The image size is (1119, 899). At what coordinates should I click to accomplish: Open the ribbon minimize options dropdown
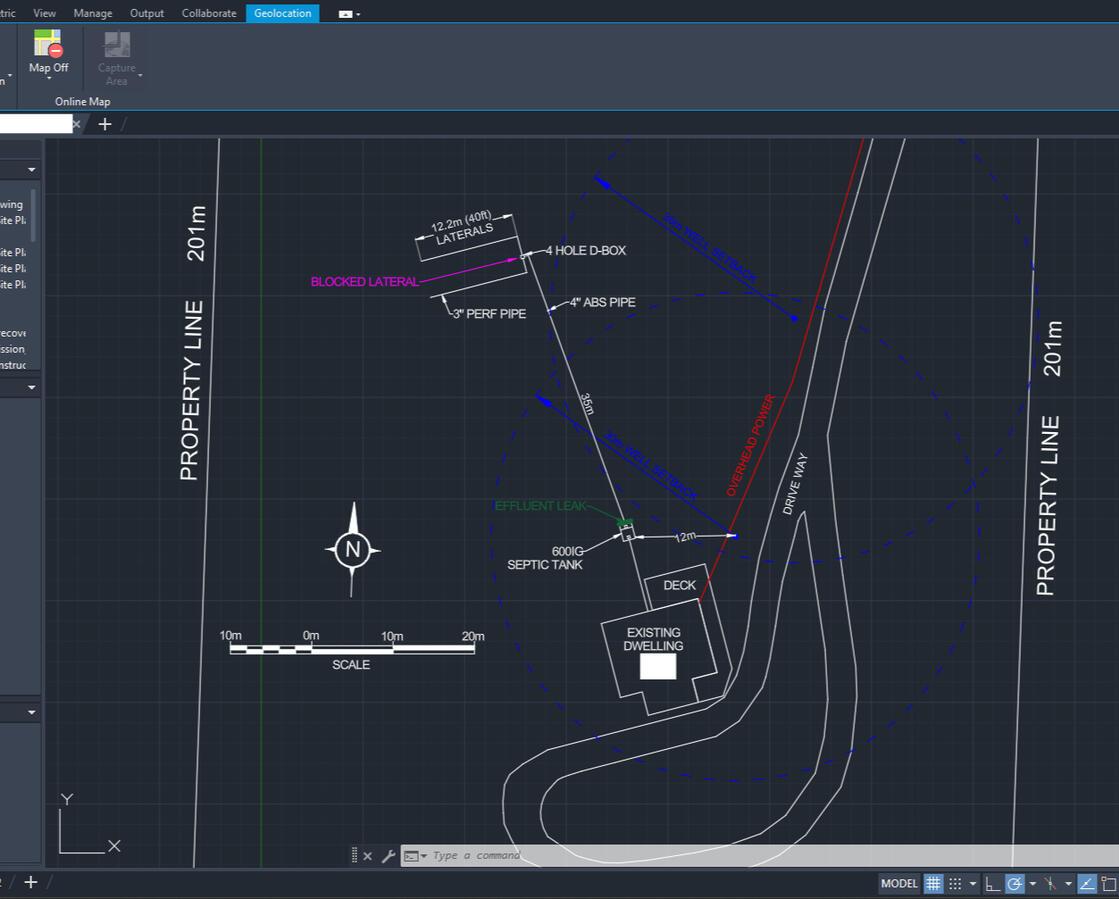351,14
